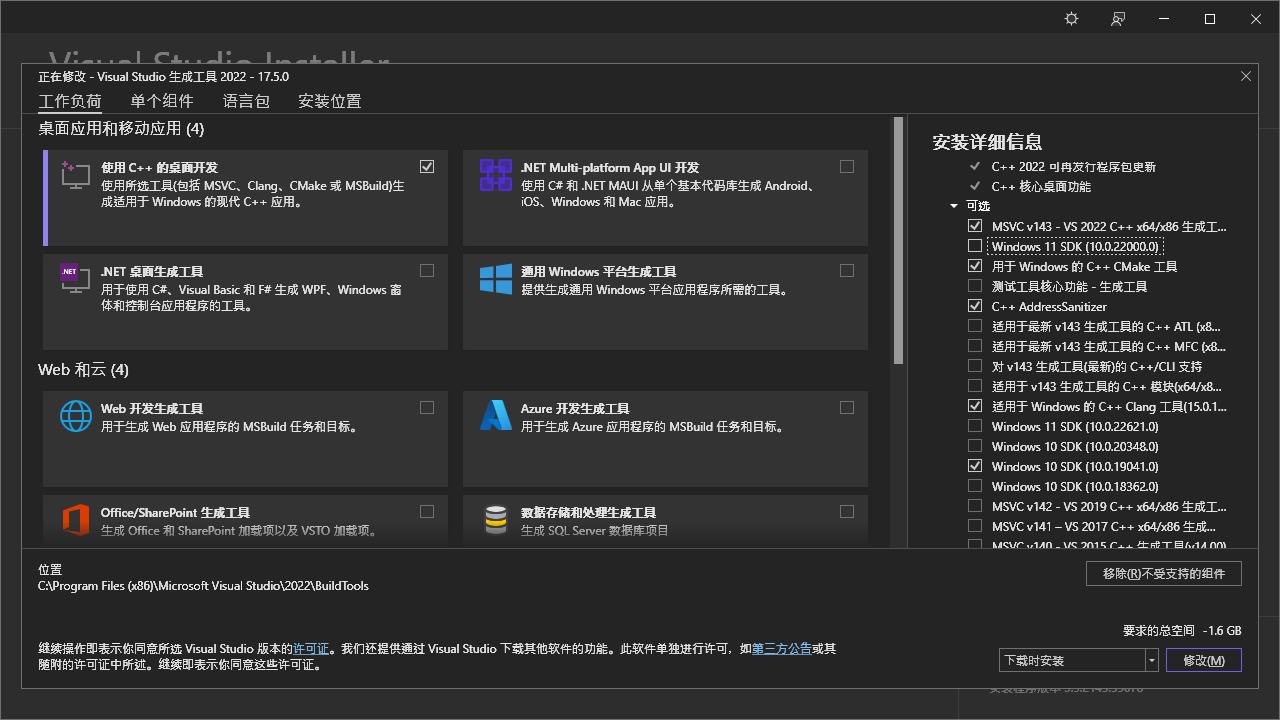Enable the Windows 11 SDK (10.0.22000.0) component
This screenshot has width=1280, height=720.
pyautogui.click(x=975, y=246)
